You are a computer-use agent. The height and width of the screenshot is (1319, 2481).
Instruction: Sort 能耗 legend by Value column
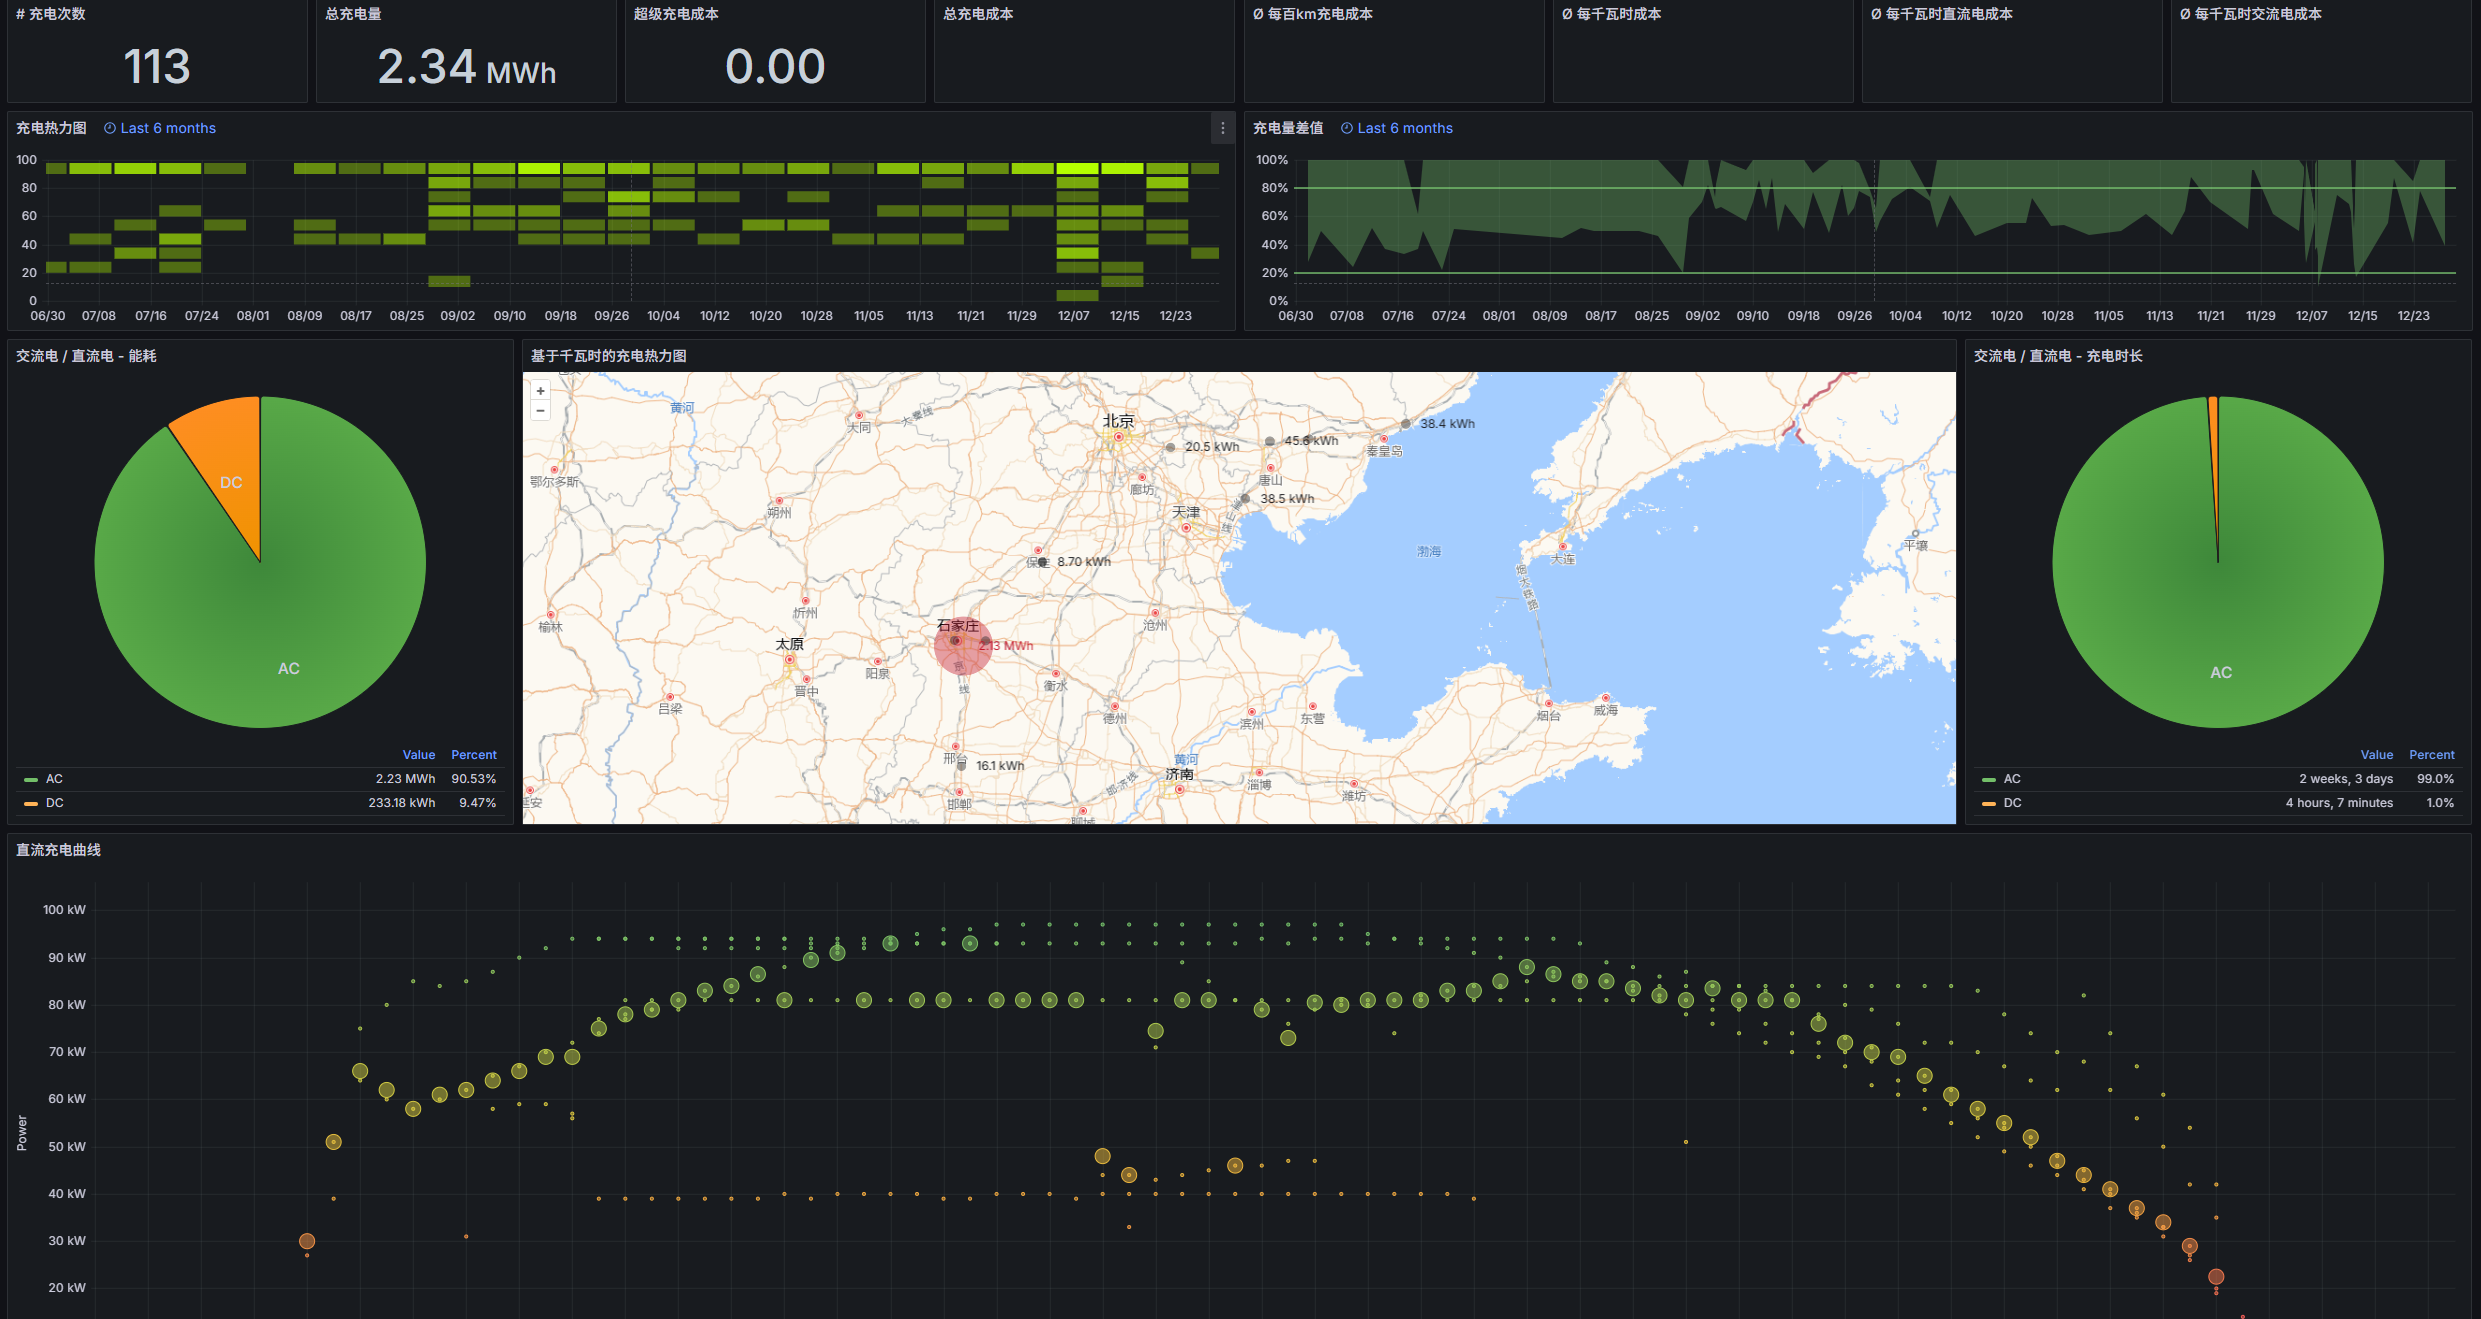418,755
